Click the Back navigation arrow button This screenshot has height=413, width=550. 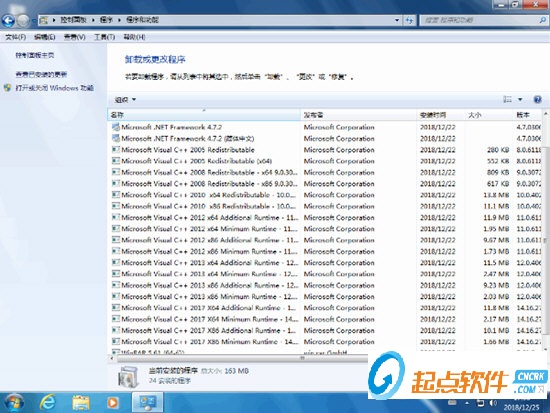tap(8, 21)
